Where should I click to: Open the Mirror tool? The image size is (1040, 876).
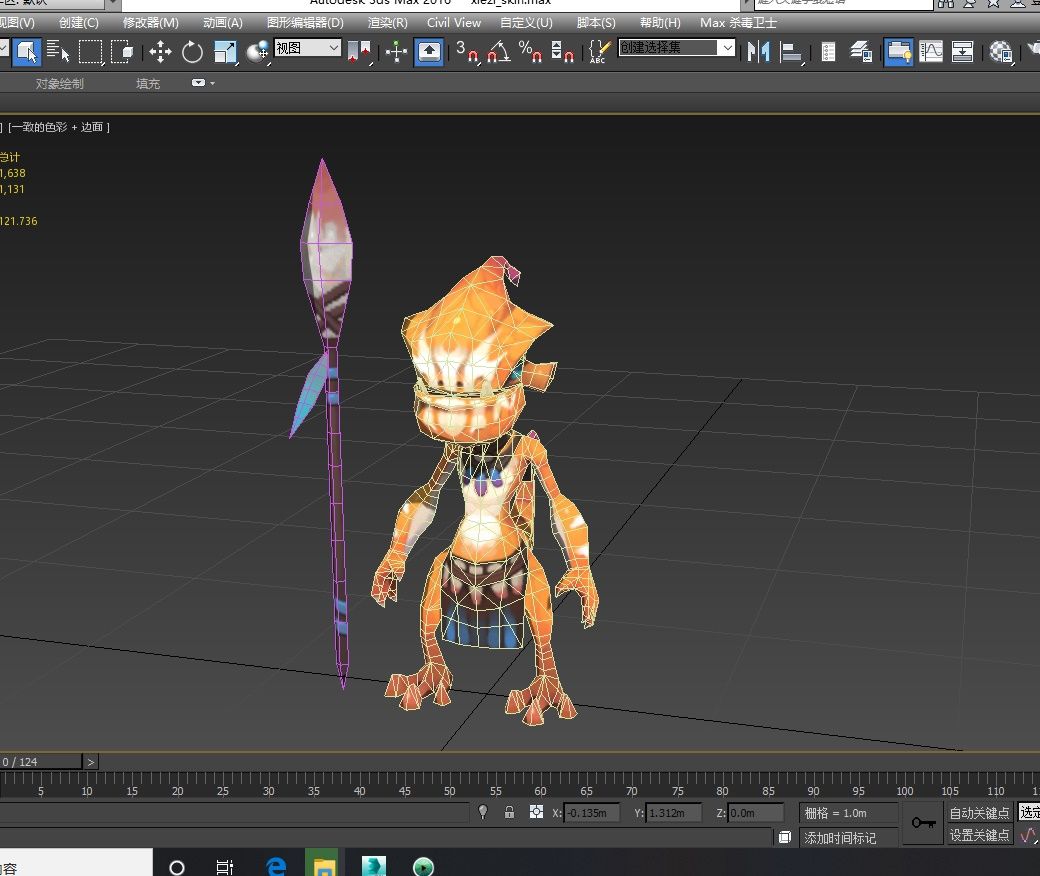coord(759,52)
